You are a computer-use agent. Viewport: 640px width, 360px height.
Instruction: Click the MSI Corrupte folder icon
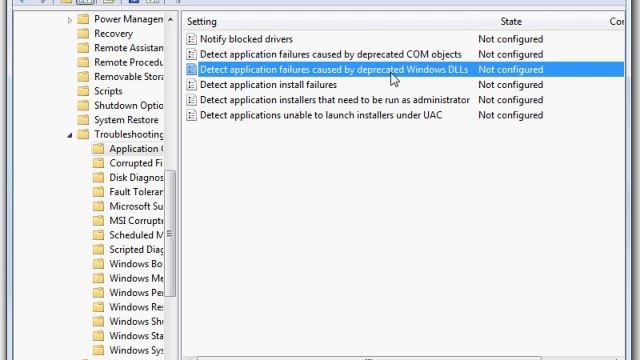tap(98, 221)
